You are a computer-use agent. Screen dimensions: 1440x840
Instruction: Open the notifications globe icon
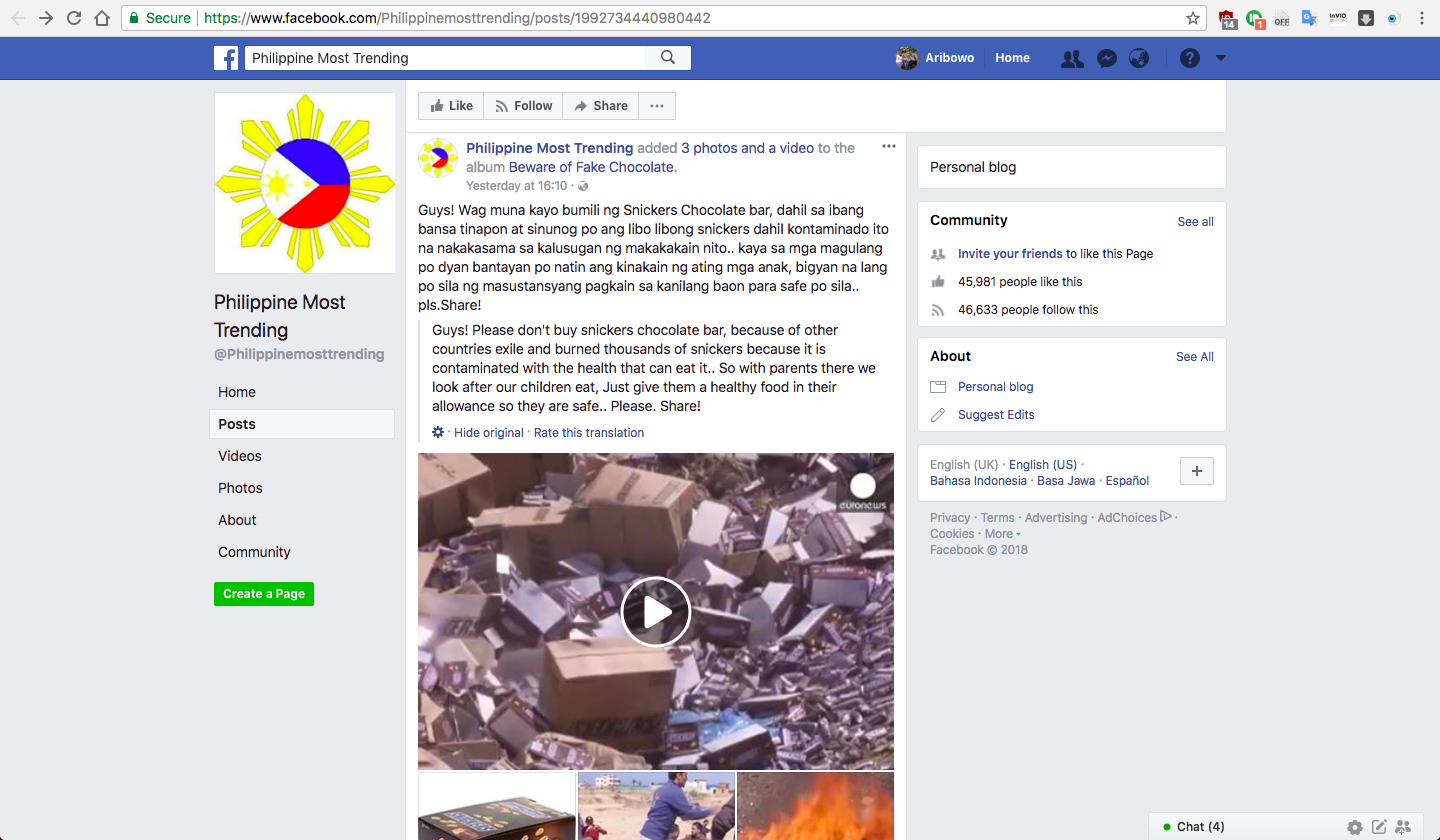[1139, 58]
